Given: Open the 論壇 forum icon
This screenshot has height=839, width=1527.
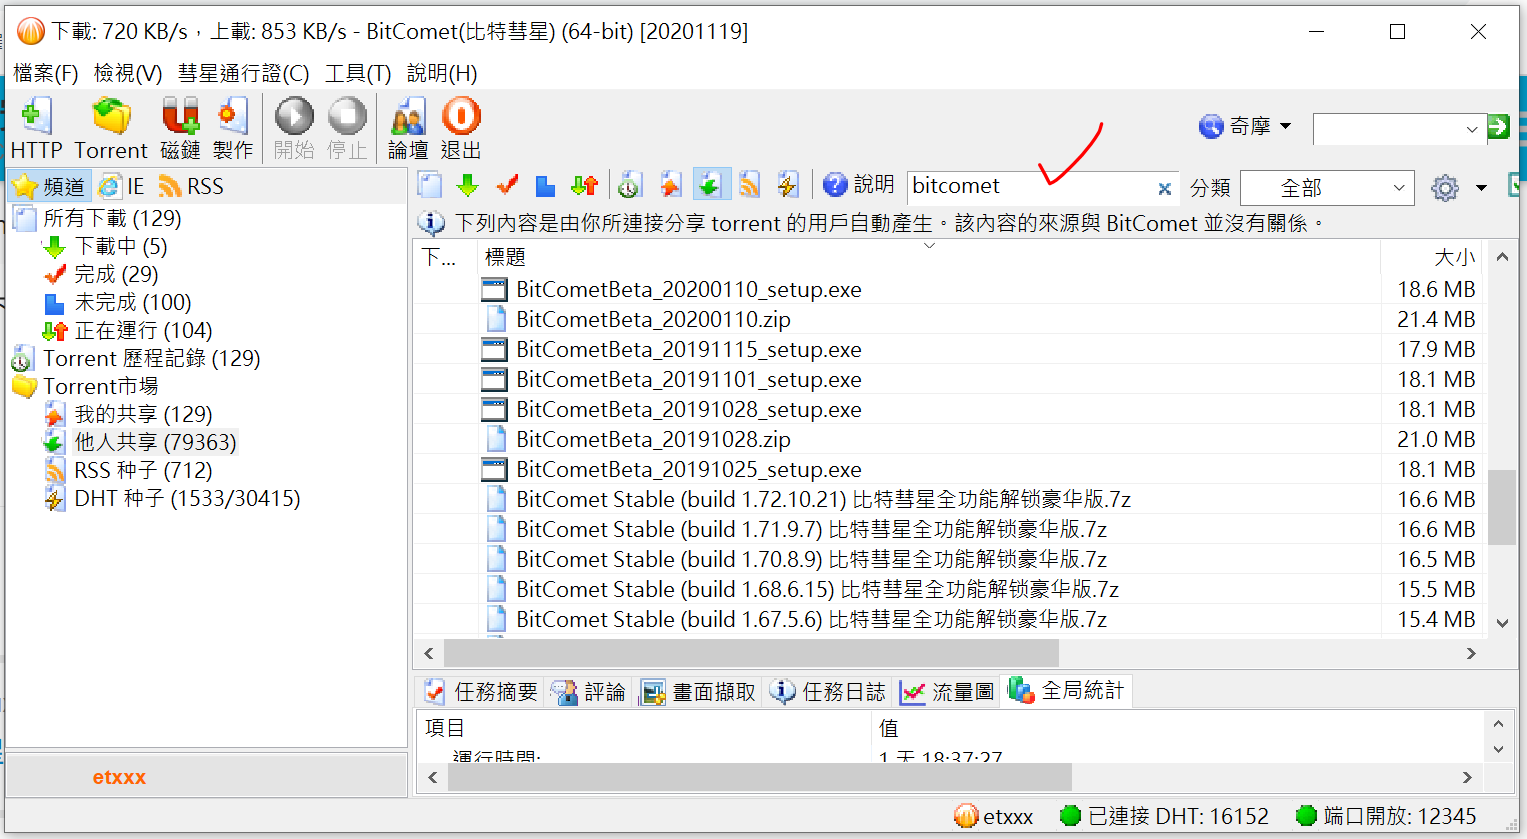Looking at the screenshot, I should (x=408, y=128).
